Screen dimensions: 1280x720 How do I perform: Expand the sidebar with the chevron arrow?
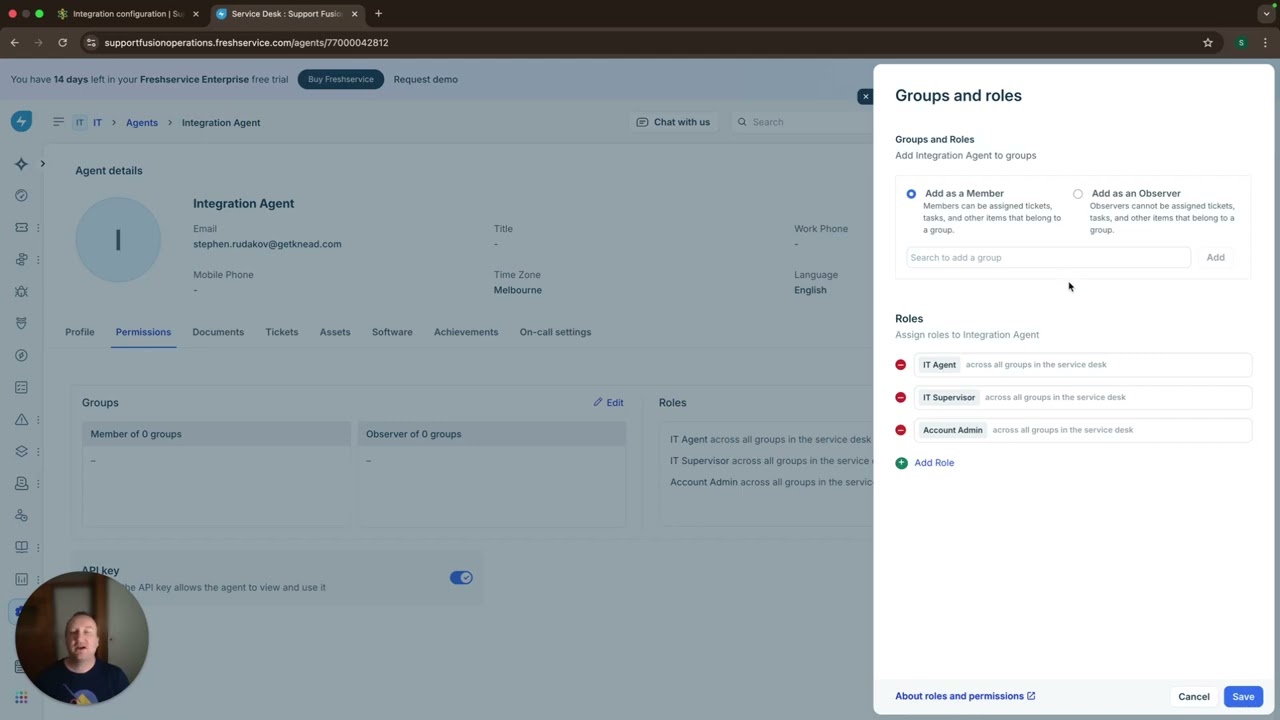(42, 163)
